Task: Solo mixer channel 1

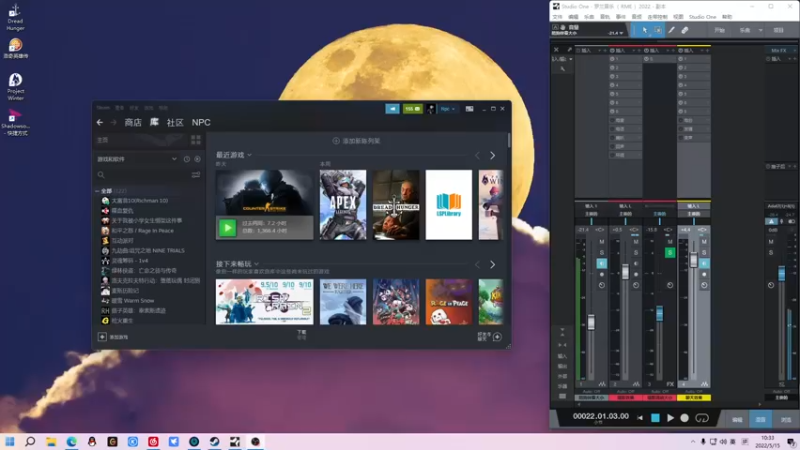Action: [602, 253]
